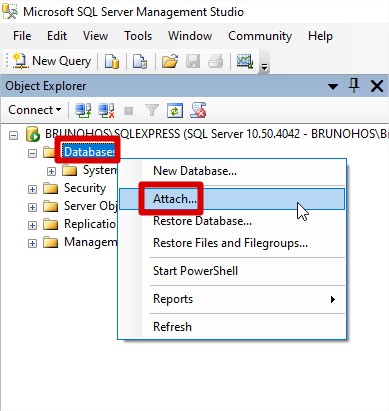Image resolution: width=389 pixels, height=411 pixels.
Task: Expand the Management folder node
Action: pos(32,243)
